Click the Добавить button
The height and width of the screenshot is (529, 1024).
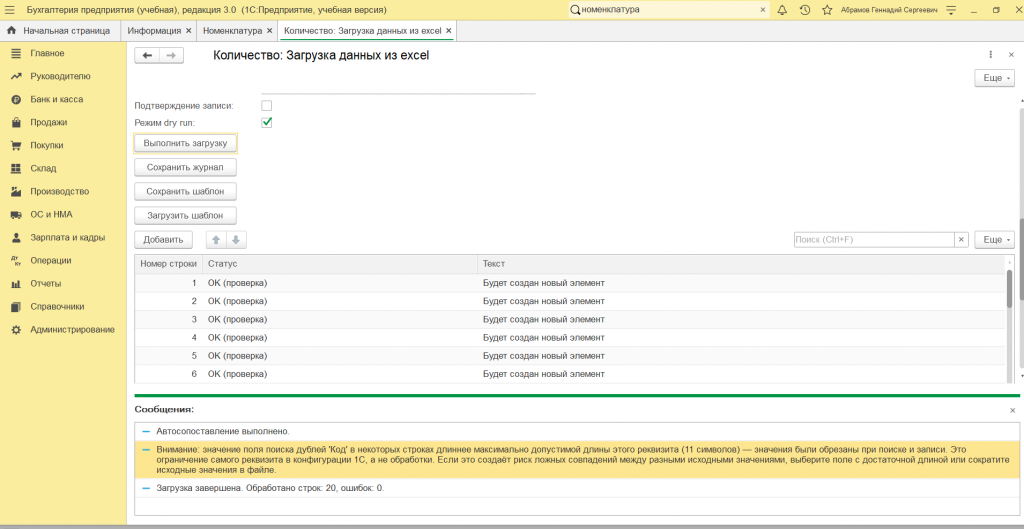163,240
